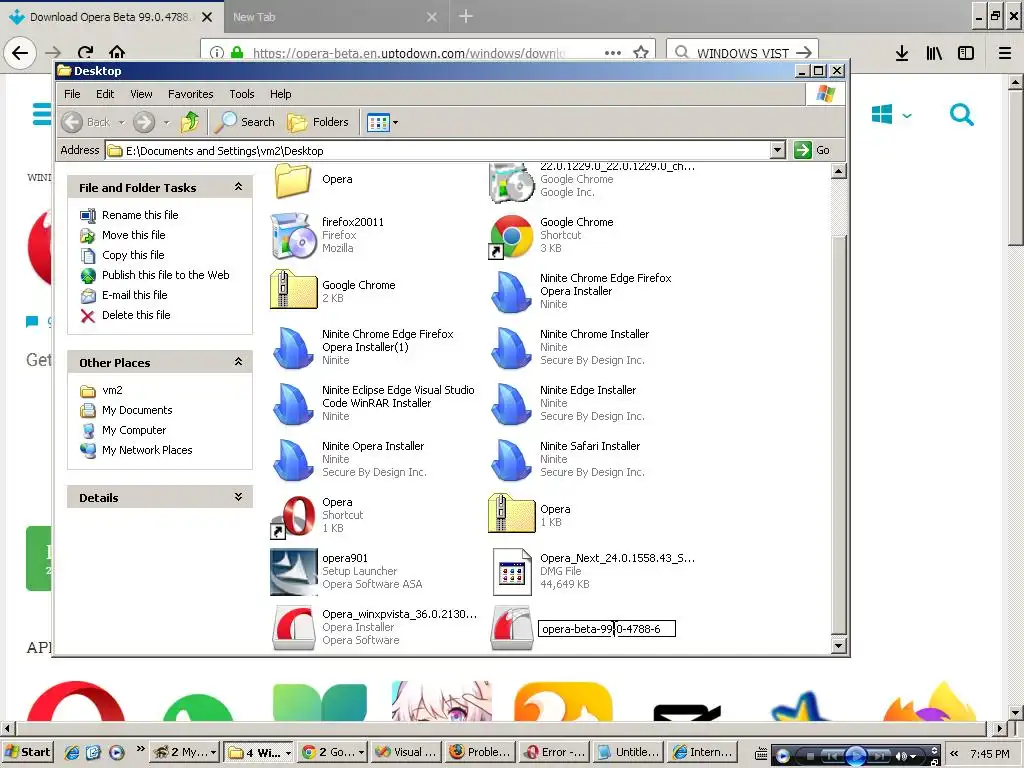Open the Address bar dropdown
Viewport: 1024px width, 768px height.
(x=777, y=150)
